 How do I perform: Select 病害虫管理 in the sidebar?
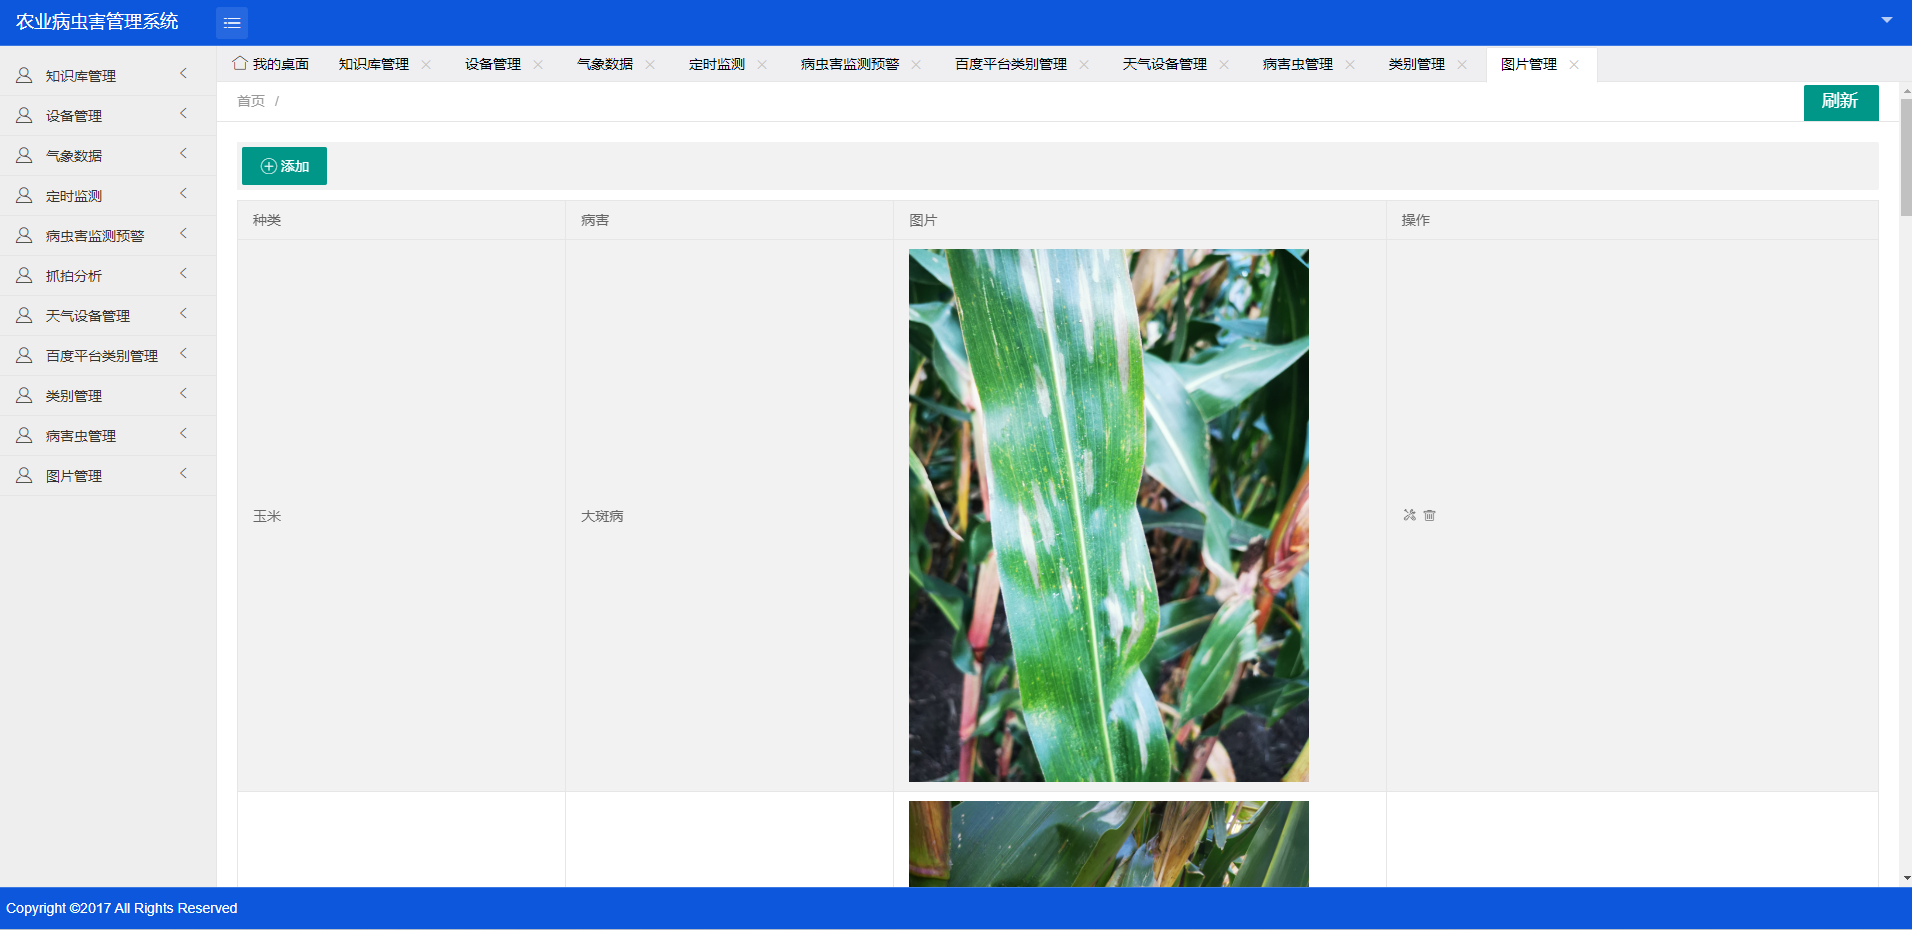(x=81, y=436)
